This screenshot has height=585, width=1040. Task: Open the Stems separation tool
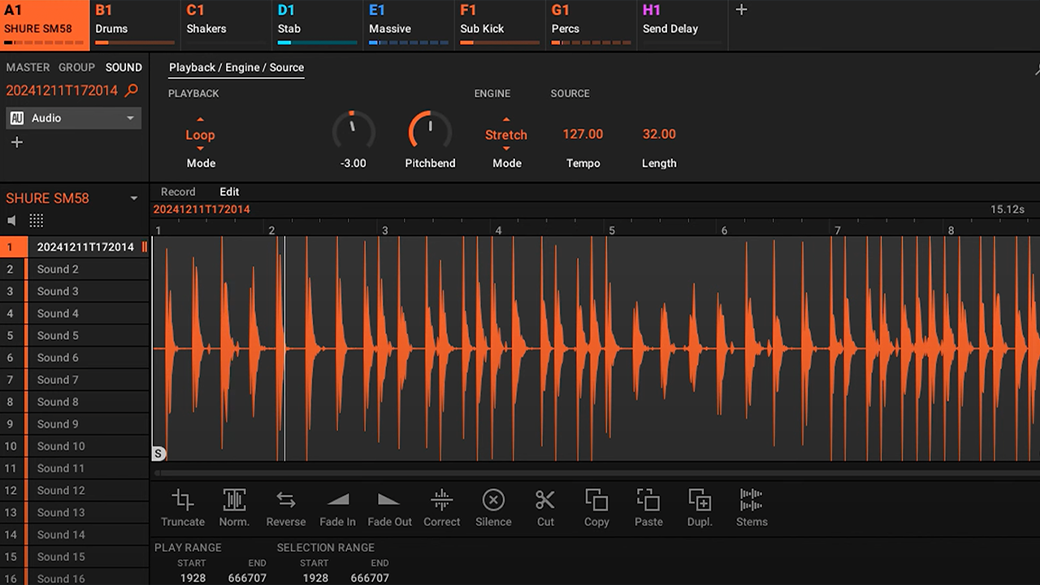[x=751, y=500]
